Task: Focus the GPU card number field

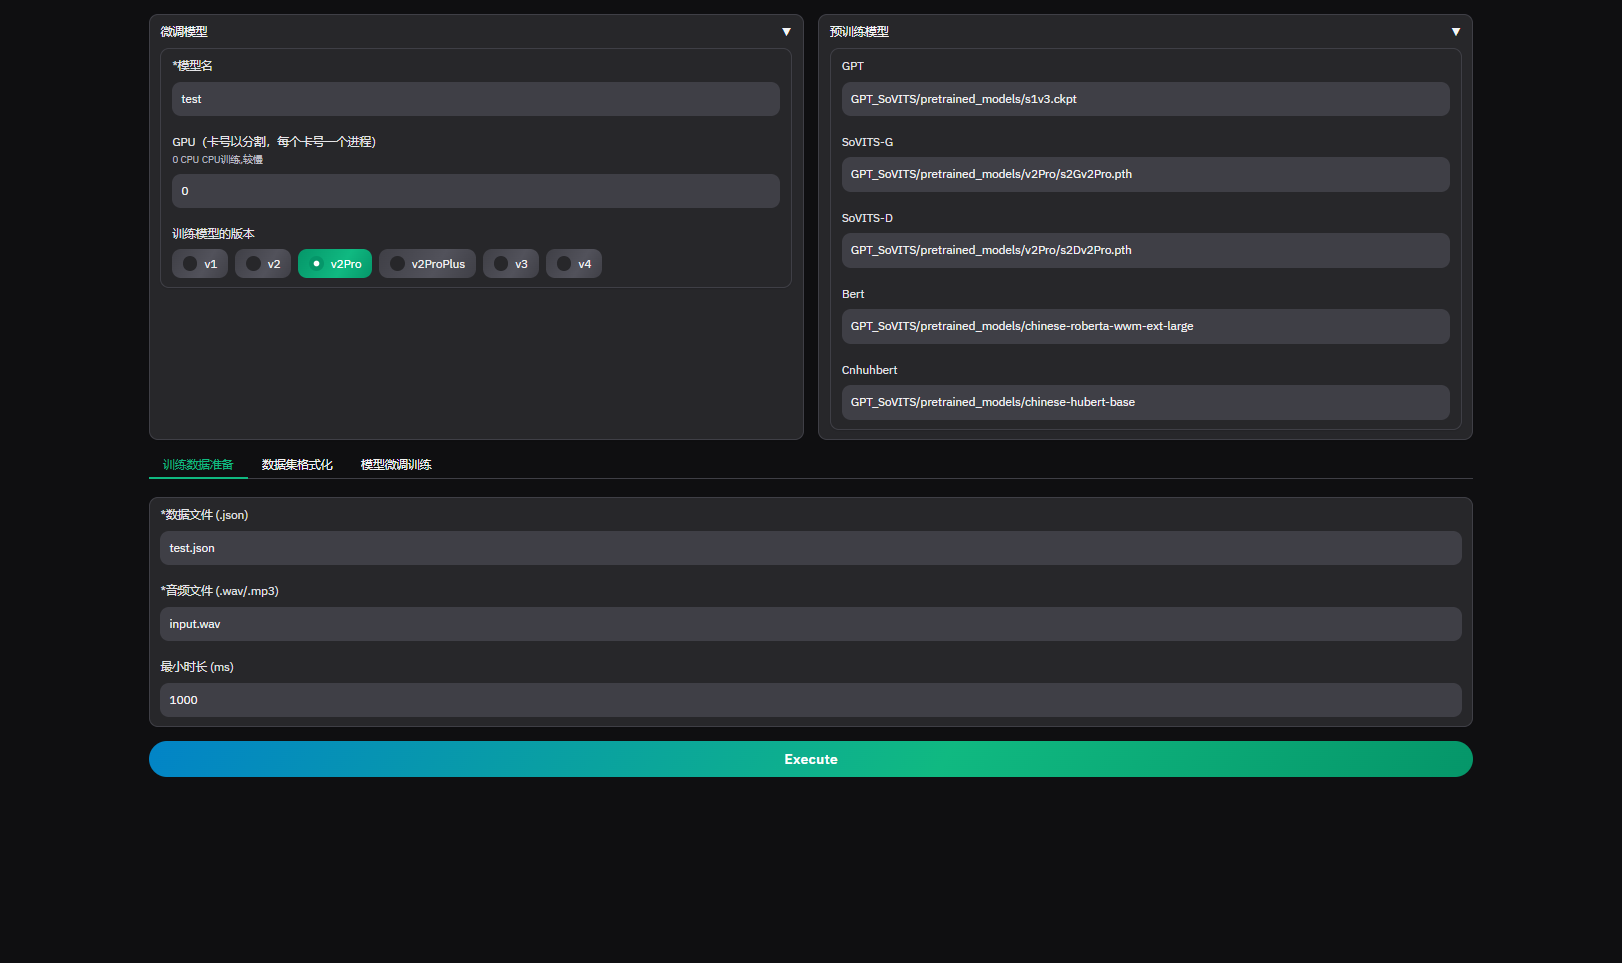Action: point(475,191)
